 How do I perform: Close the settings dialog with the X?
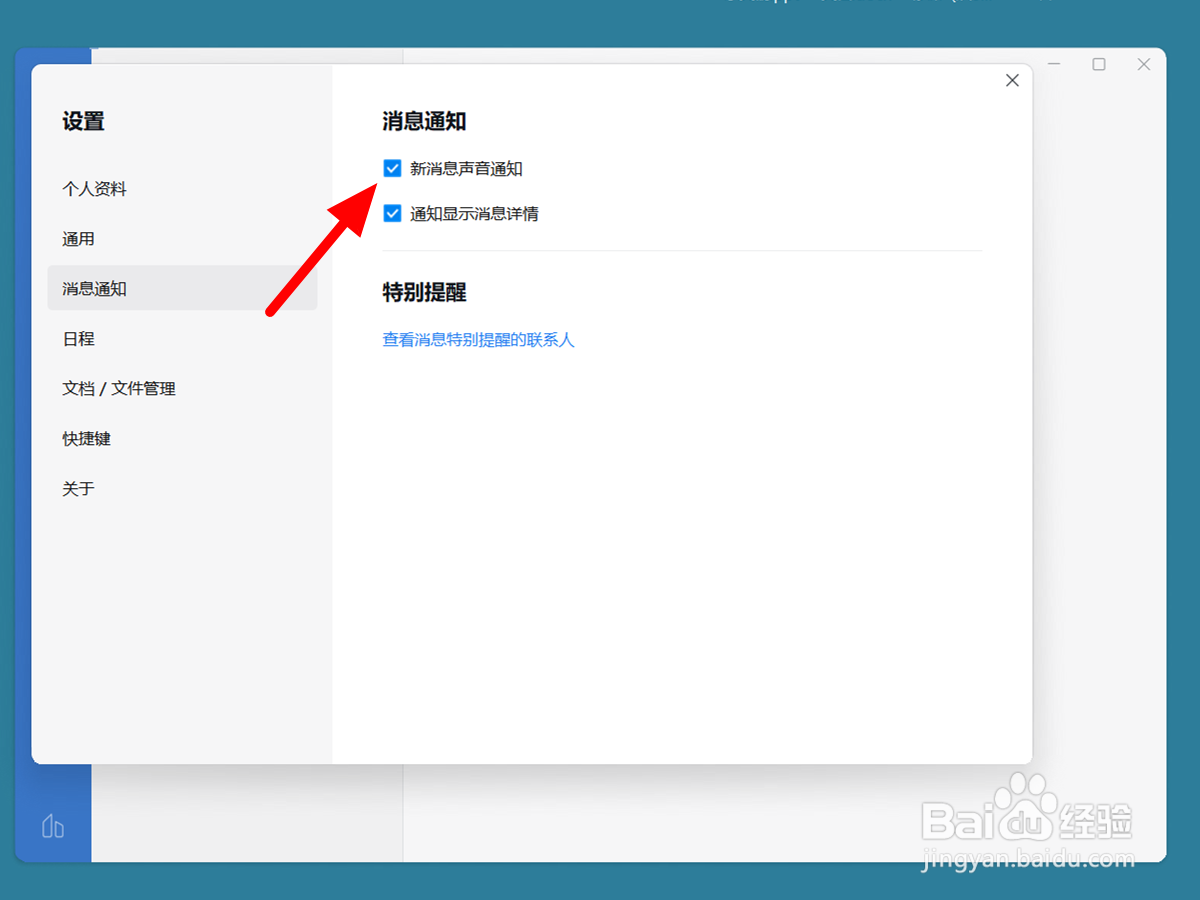click(1012, 79)
